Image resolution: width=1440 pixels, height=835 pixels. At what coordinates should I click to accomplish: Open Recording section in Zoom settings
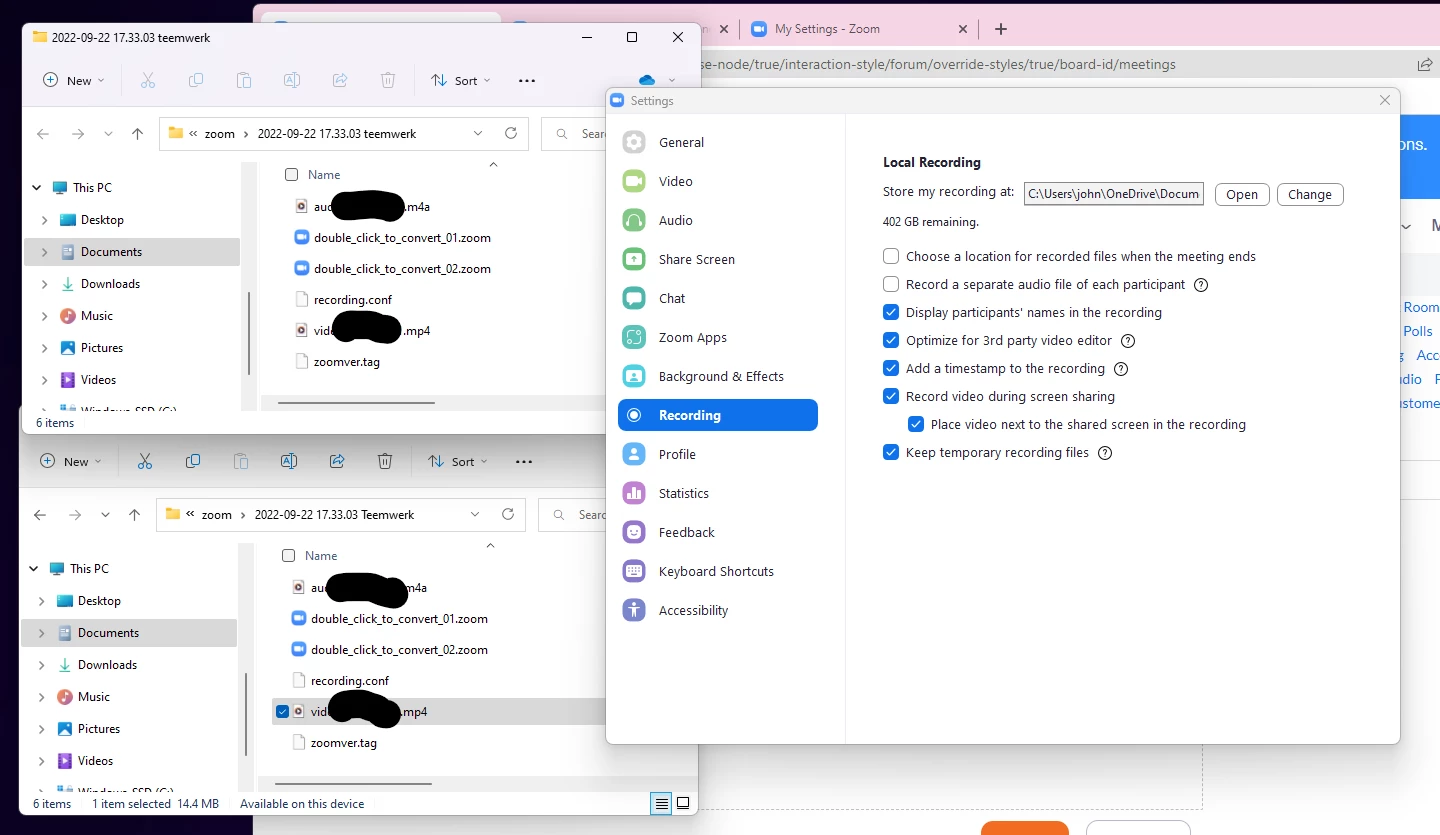pos(718,415)
